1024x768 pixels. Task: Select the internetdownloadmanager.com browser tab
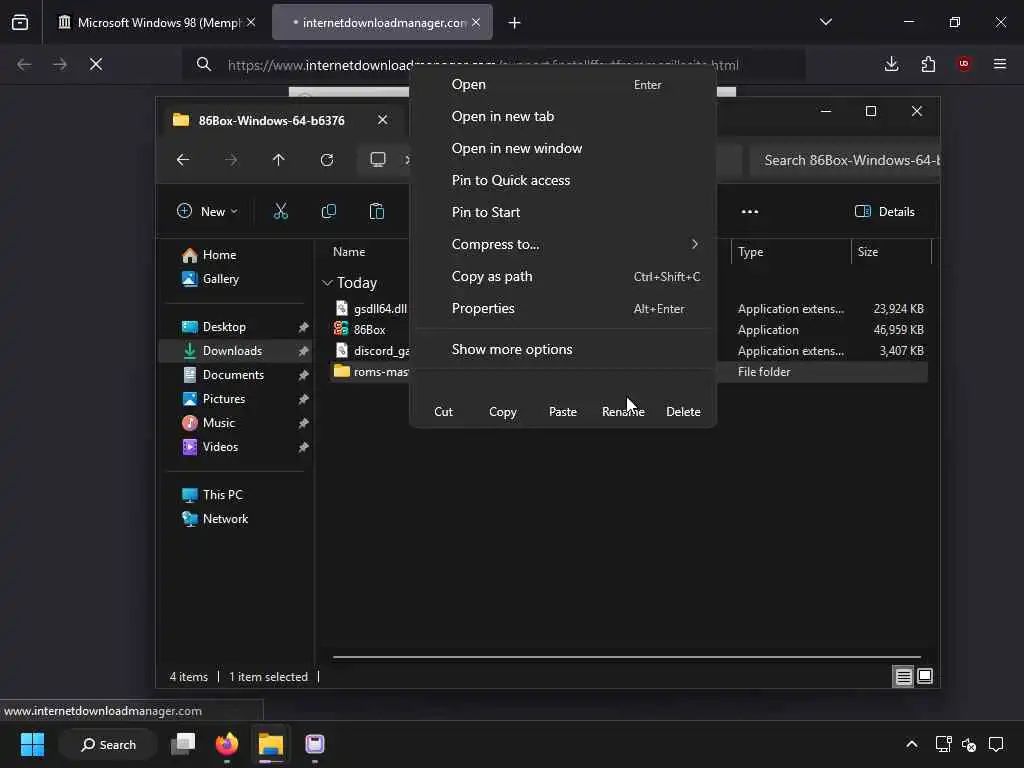(x=383, y=22)
